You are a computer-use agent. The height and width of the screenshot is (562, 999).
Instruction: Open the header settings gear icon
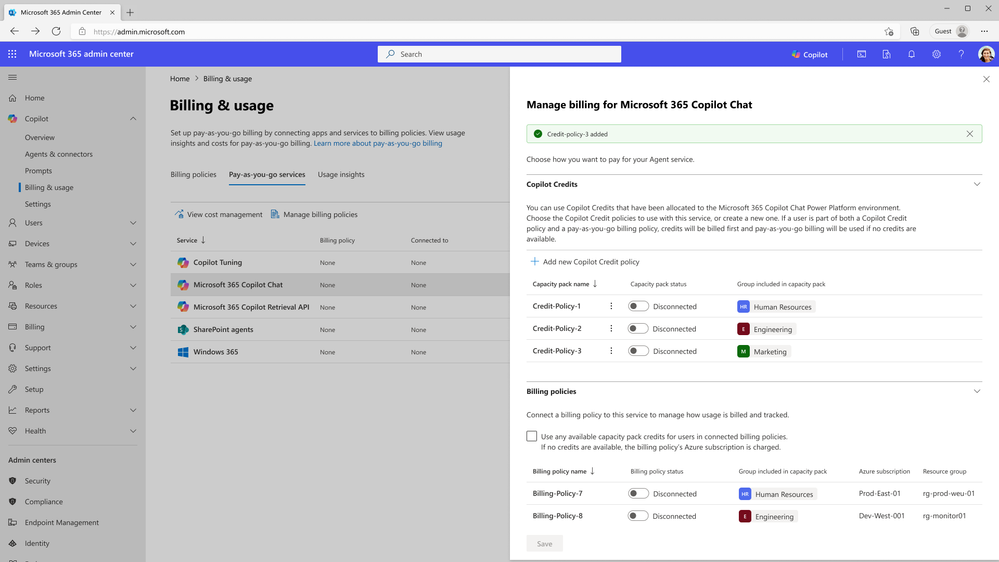(x=936, y=54)
